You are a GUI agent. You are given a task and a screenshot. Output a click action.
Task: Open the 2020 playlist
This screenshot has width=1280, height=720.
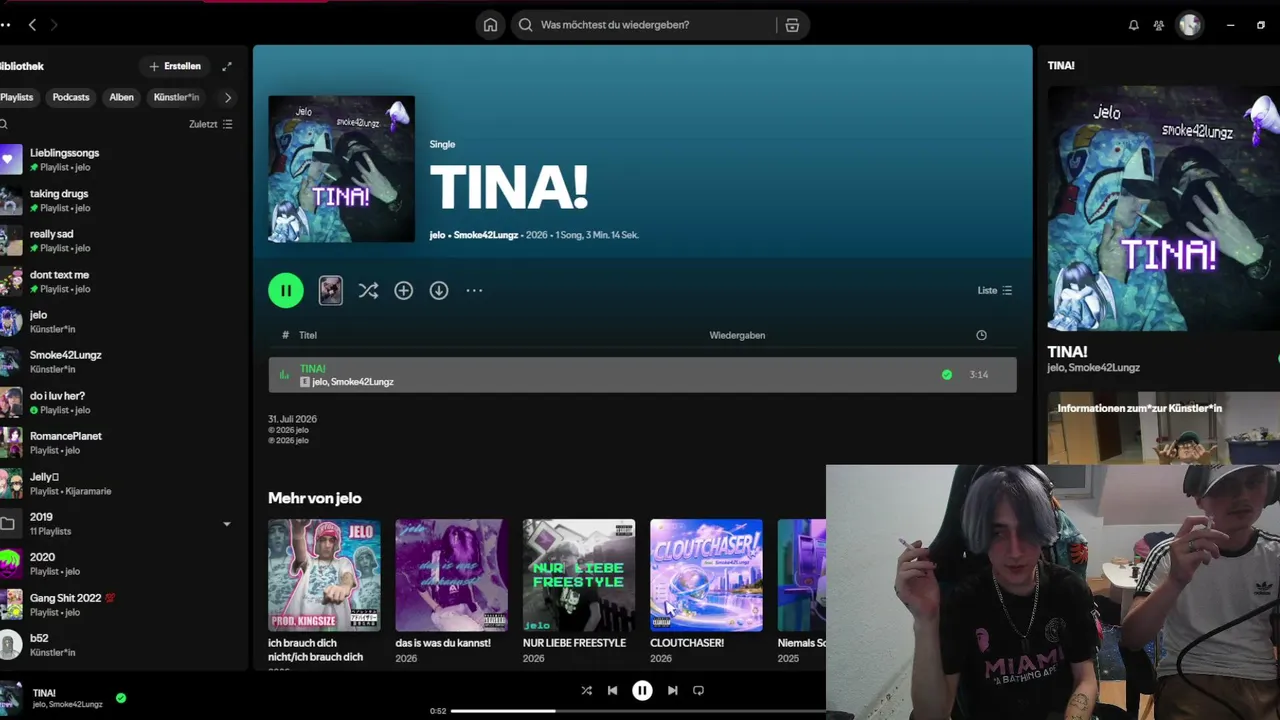click(x=120, y=563)
